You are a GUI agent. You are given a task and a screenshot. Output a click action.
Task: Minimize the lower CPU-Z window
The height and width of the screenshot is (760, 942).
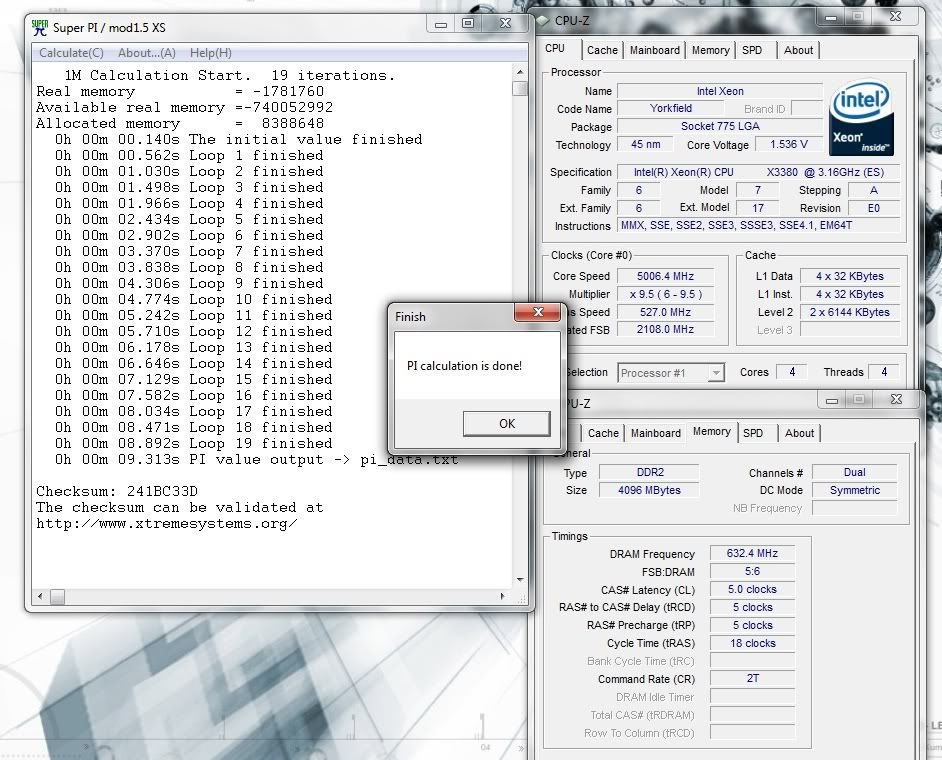(831, 401)
